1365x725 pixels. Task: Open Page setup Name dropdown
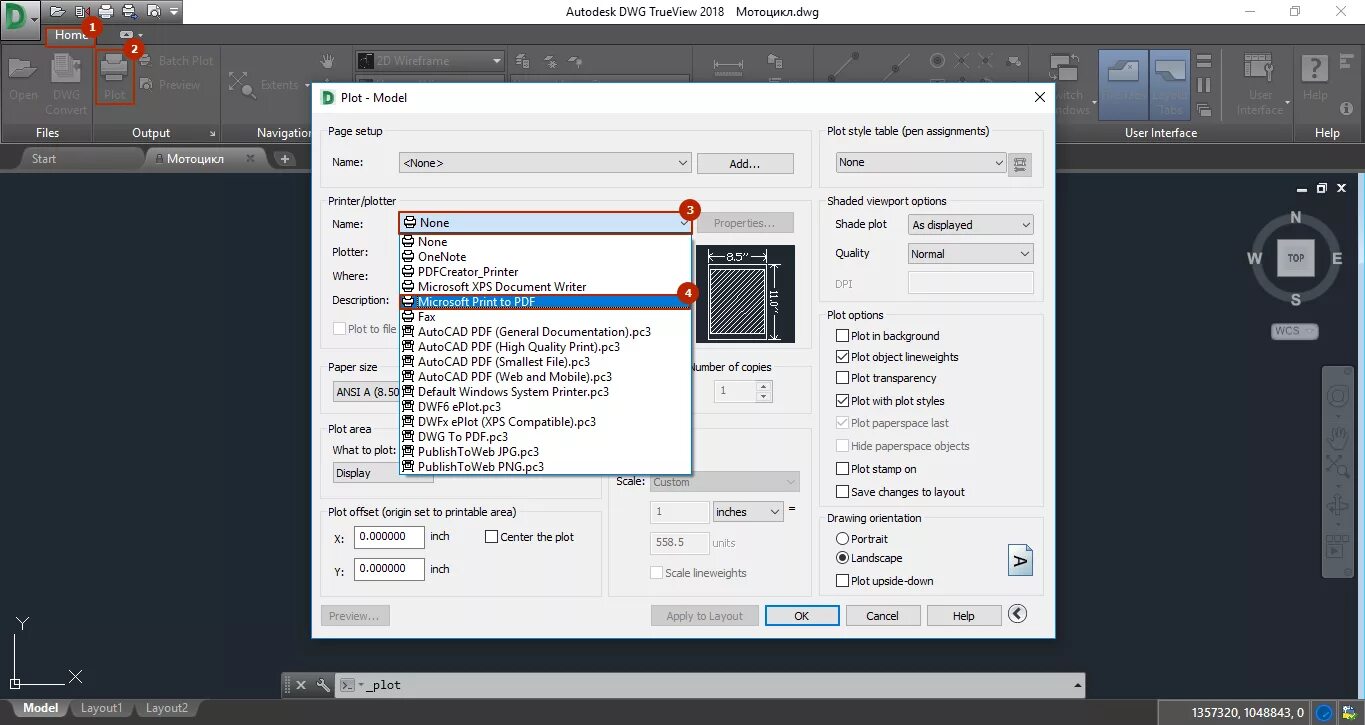[544, 163]
